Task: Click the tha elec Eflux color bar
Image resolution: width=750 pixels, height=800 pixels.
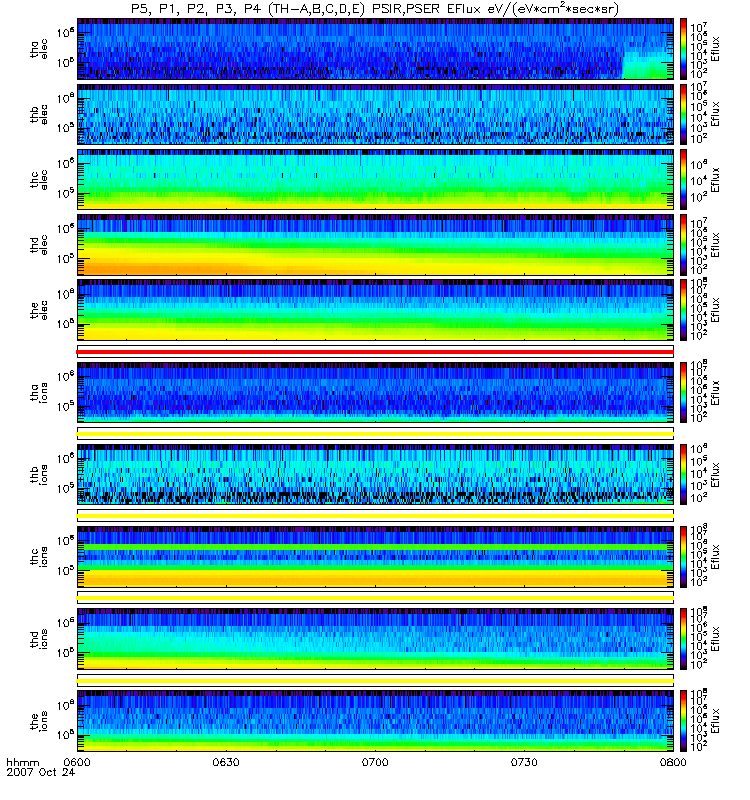Action: [x=684, y=49]
